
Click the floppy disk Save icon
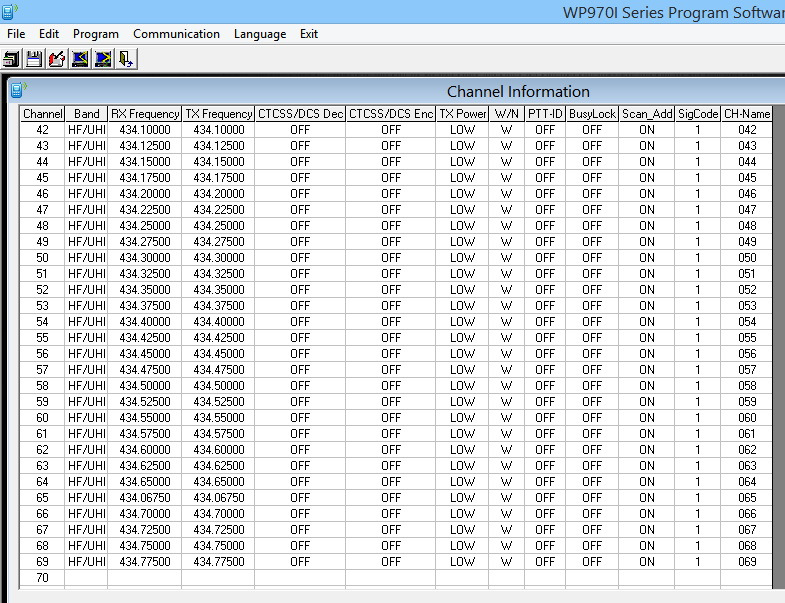34,59
